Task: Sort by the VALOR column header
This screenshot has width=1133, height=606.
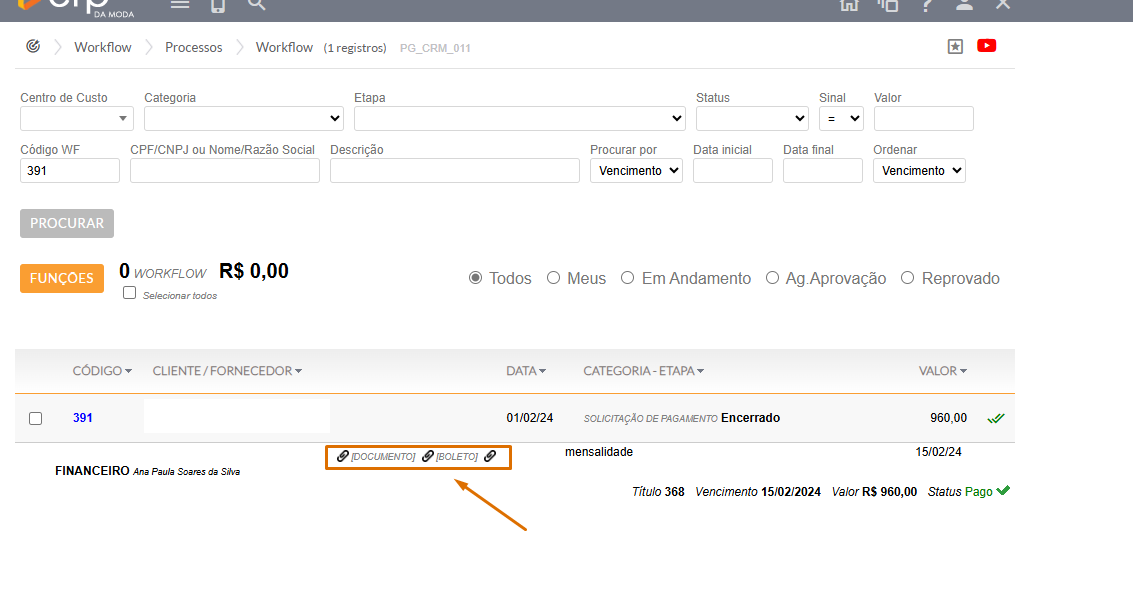Action: (x=942, y=371)
